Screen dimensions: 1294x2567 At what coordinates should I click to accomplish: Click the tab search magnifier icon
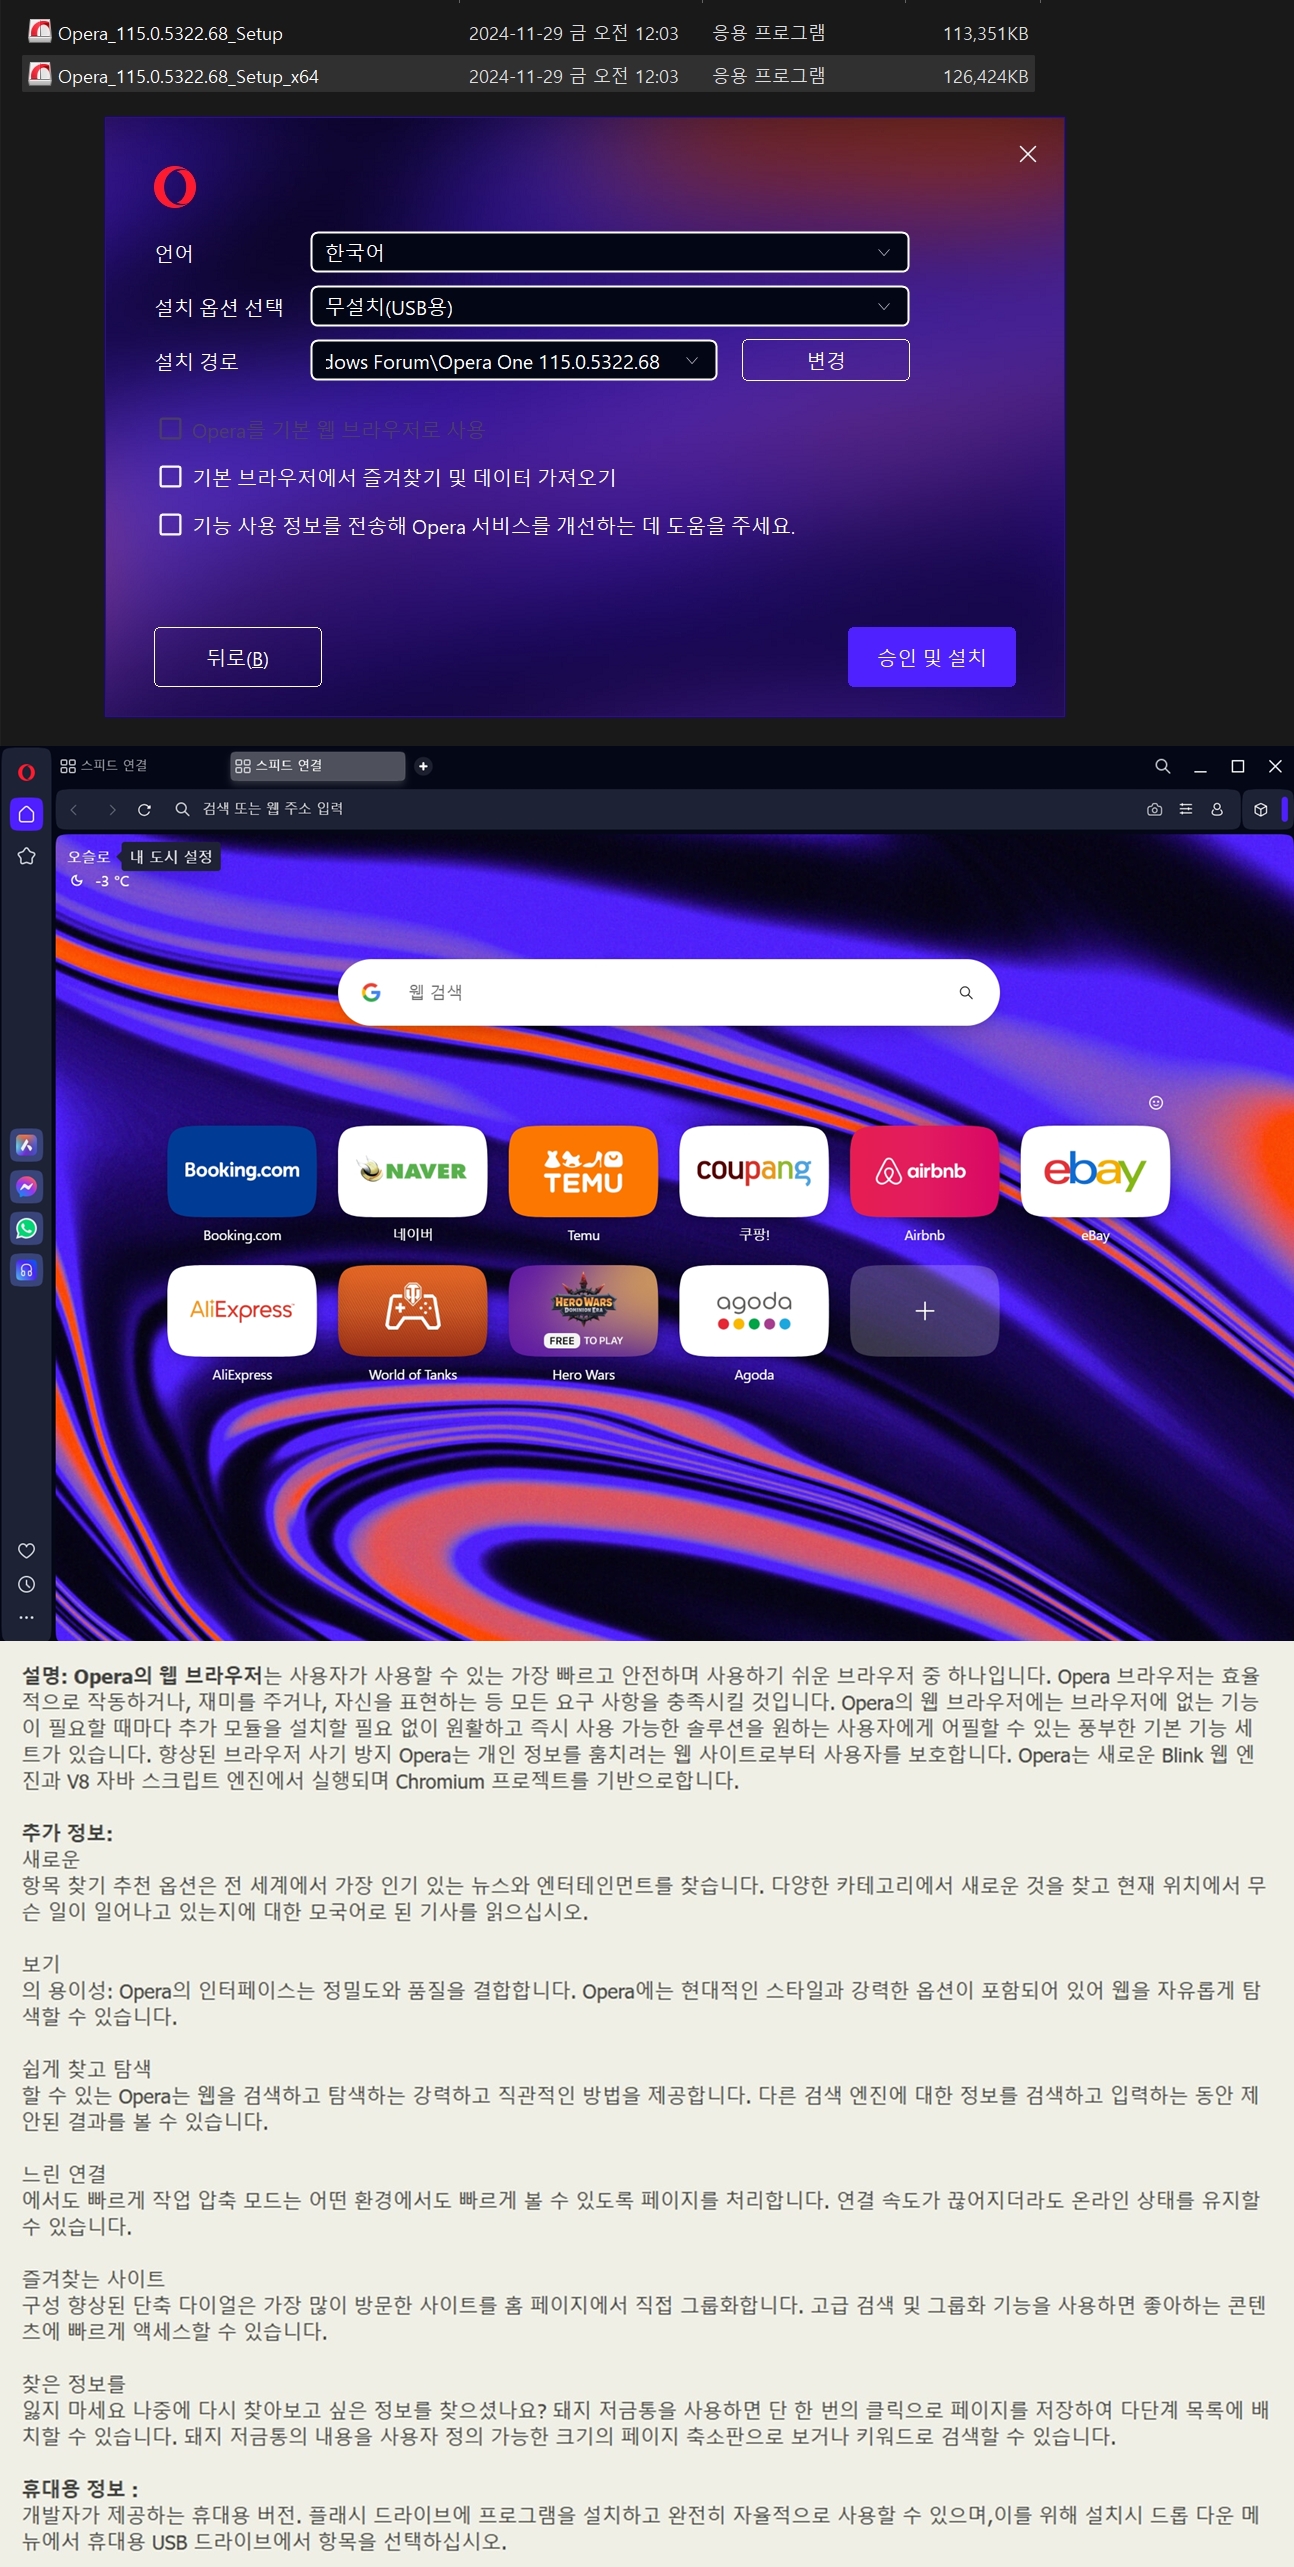tap(1162, 766)
